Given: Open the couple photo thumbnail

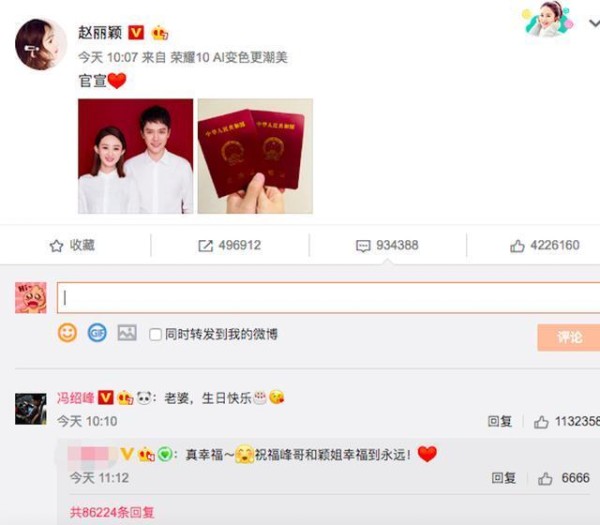Looking at the screenshot, I should (135, 156).
